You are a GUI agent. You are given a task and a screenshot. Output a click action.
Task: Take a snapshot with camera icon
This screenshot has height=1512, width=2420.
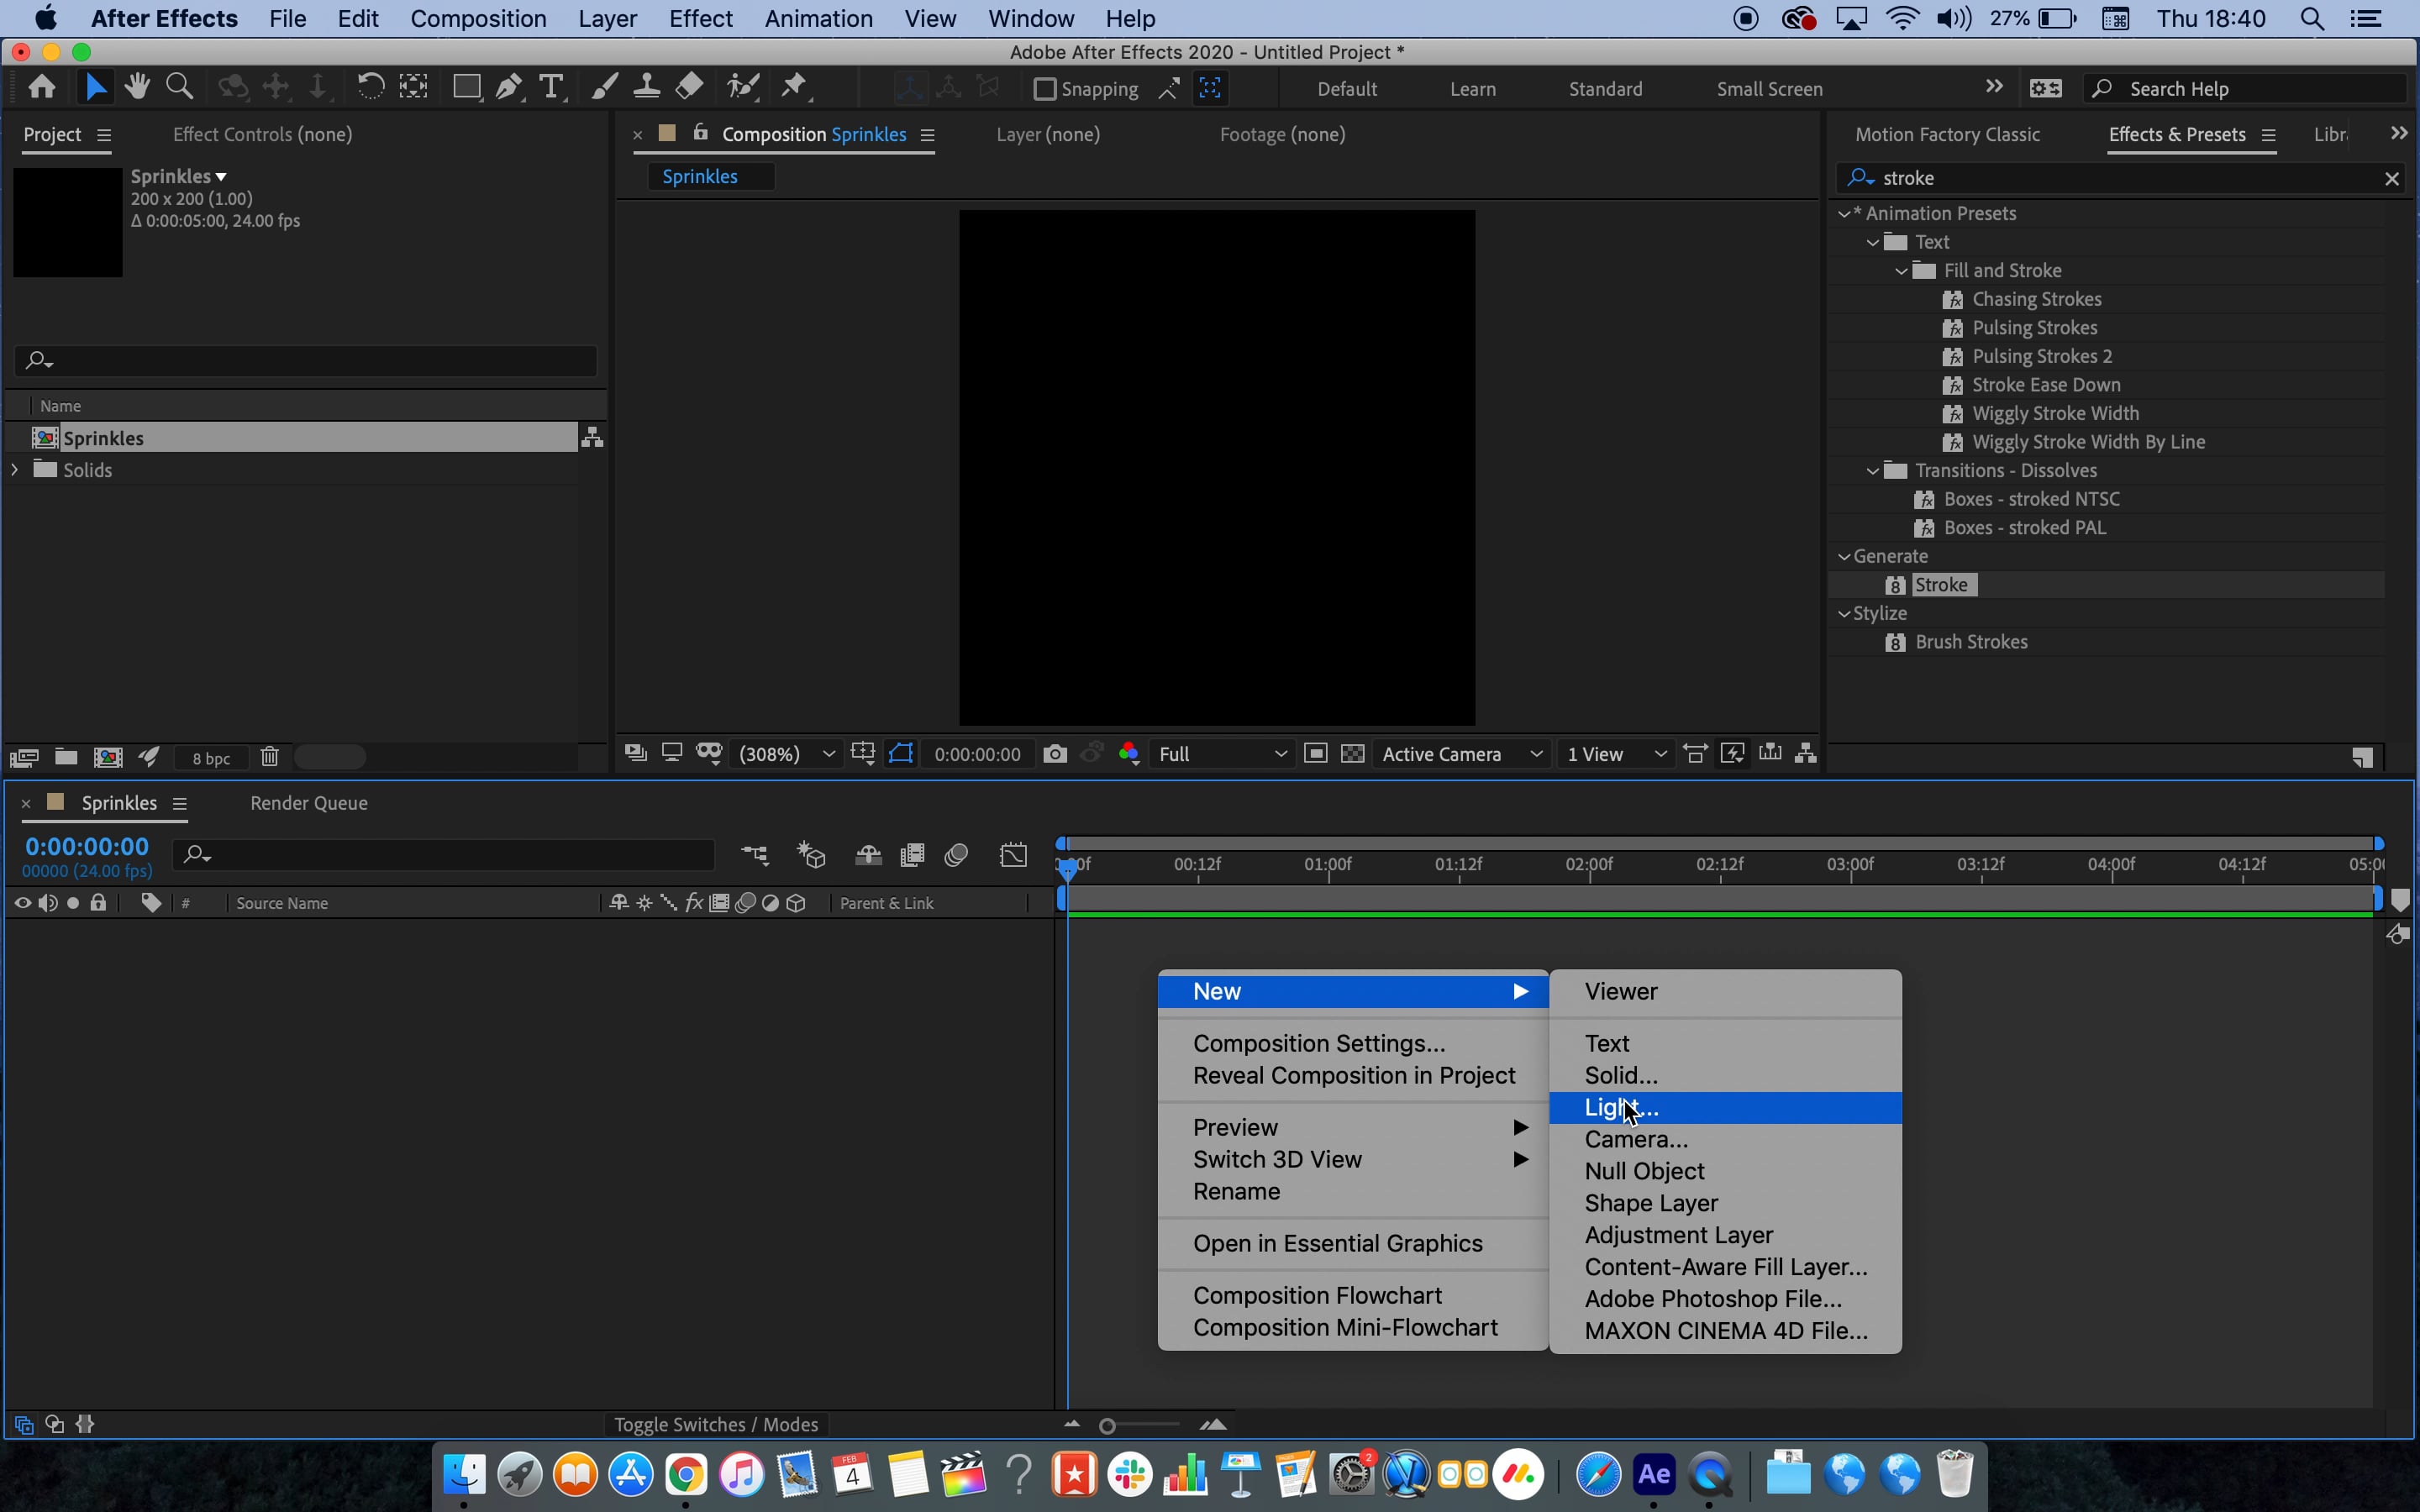click(1055, 754)
